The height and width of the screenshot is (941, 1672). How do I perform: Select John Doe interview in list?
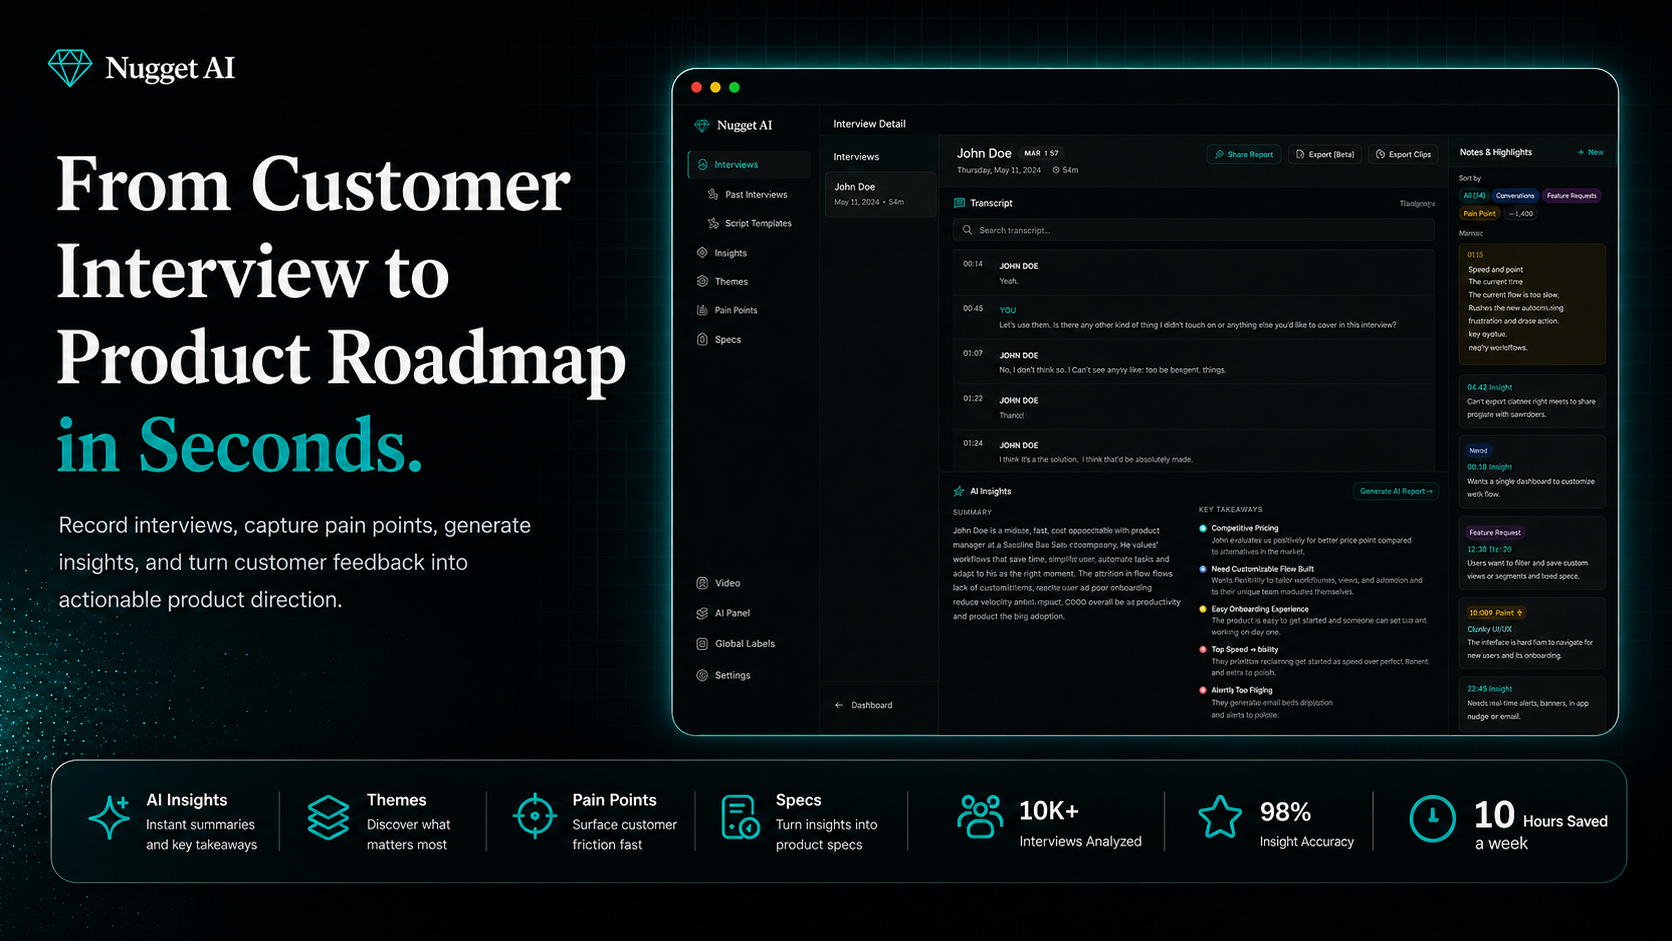(879, 194)
